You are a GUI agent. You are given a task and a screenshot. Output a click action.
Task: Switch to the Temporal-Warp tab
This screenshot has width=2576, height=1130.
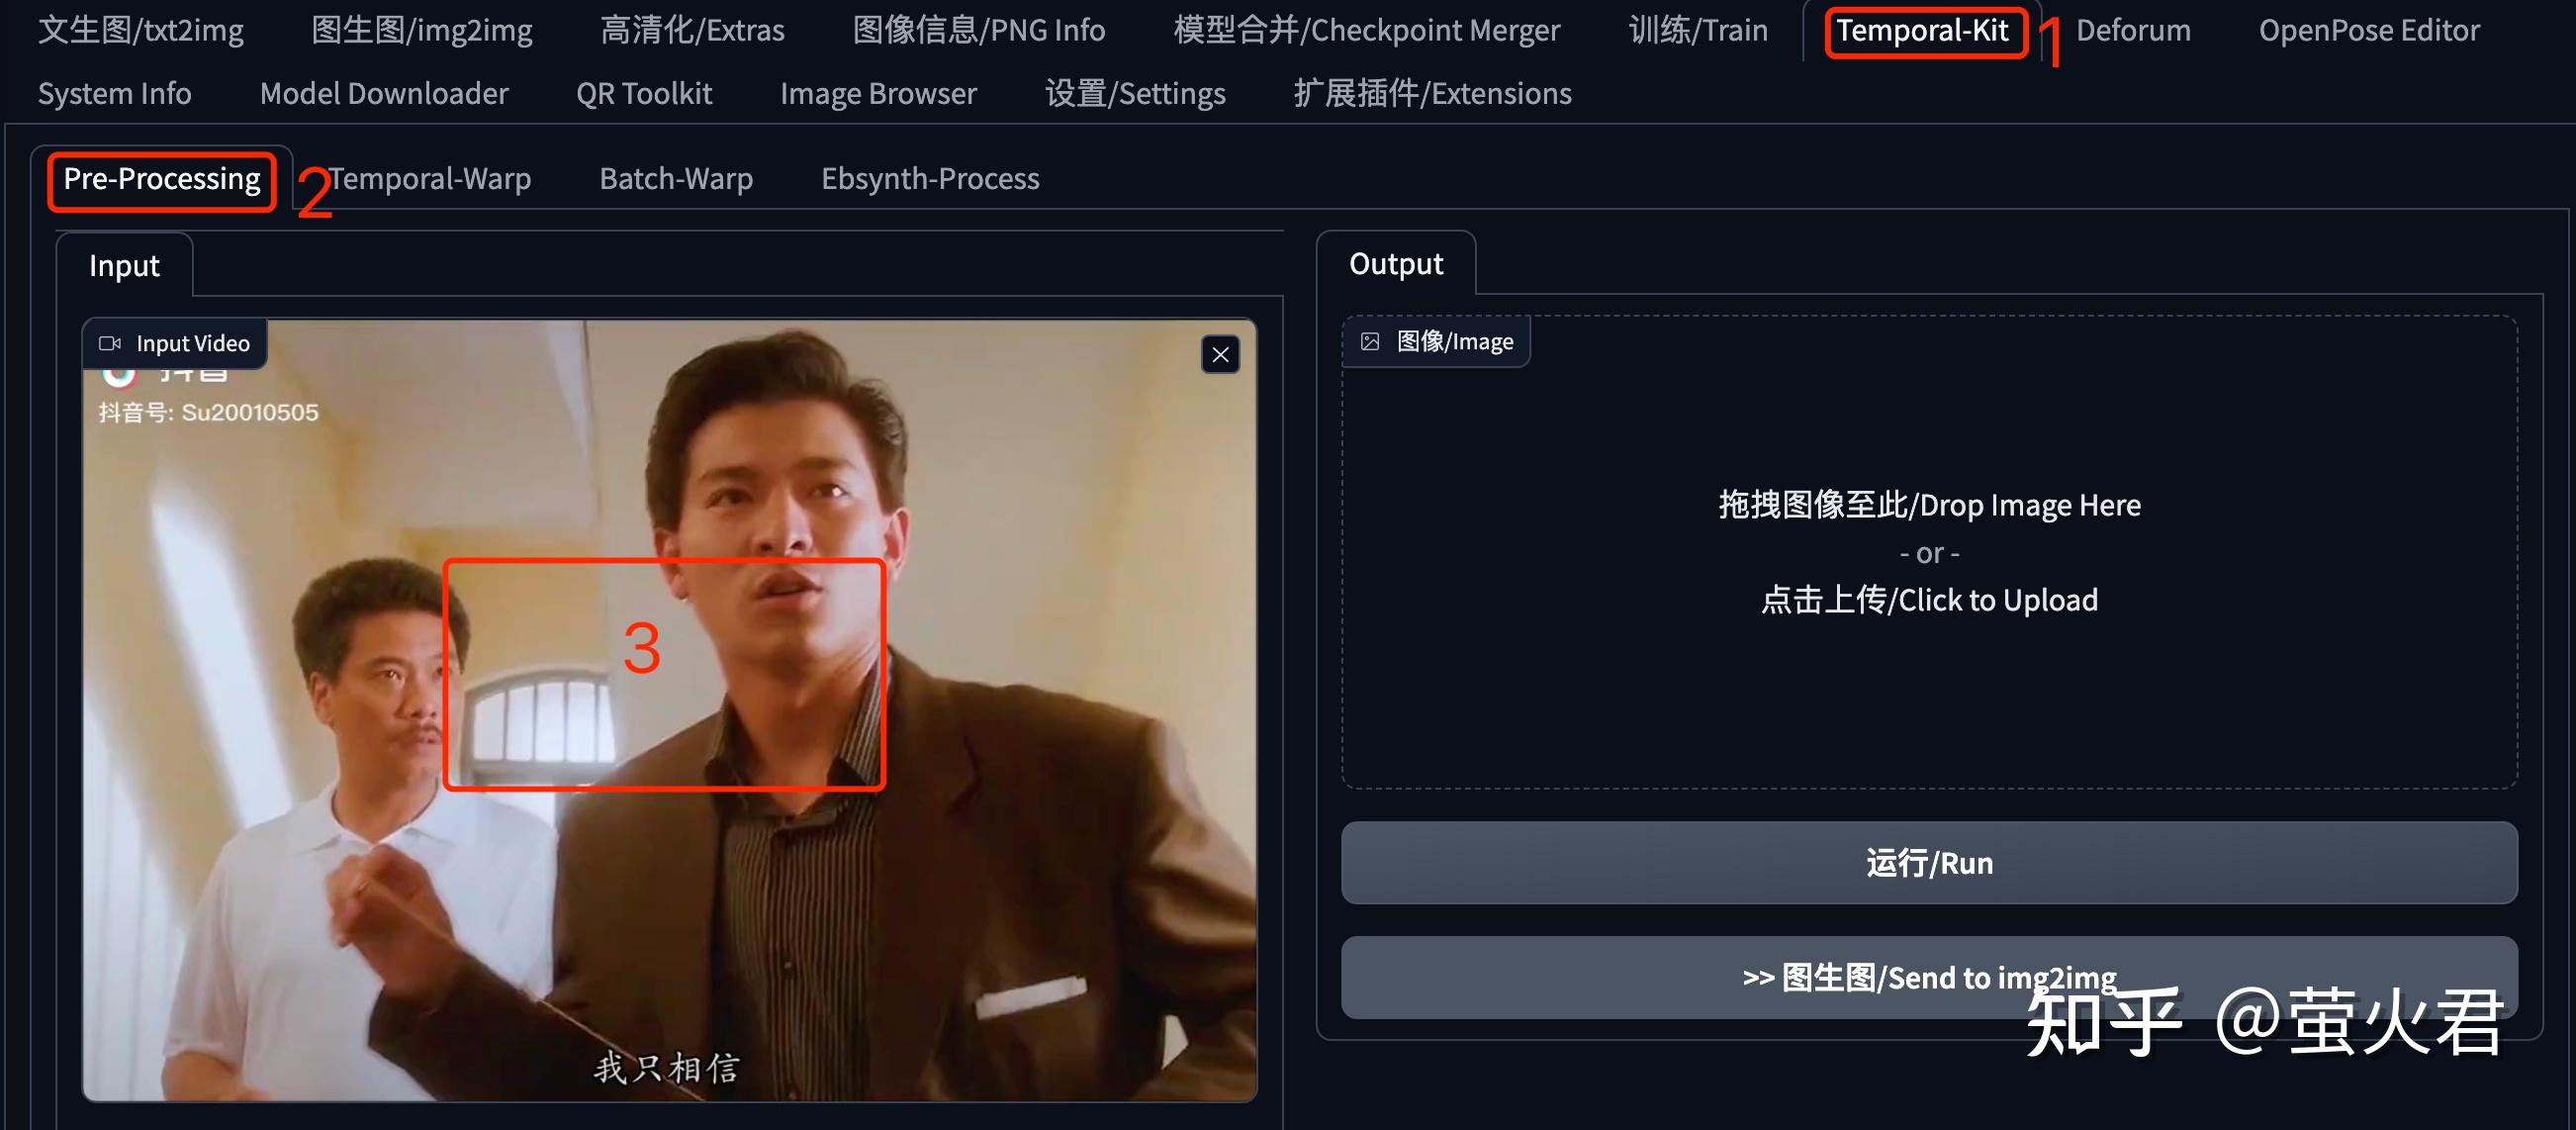coord(428,178)
